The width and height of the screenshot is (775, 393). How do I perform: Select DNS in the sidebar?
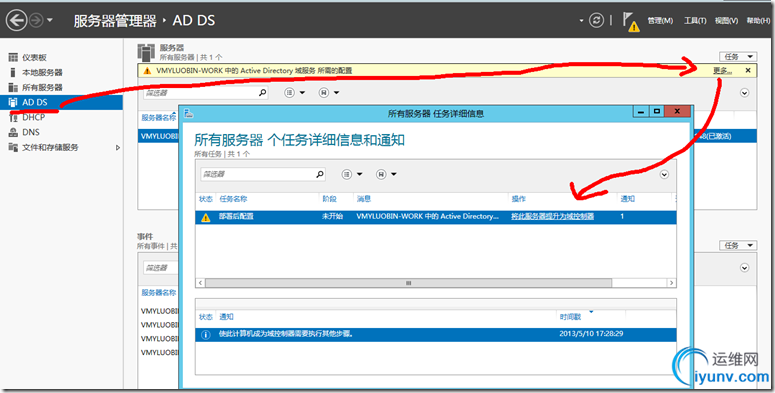point(31,132)
